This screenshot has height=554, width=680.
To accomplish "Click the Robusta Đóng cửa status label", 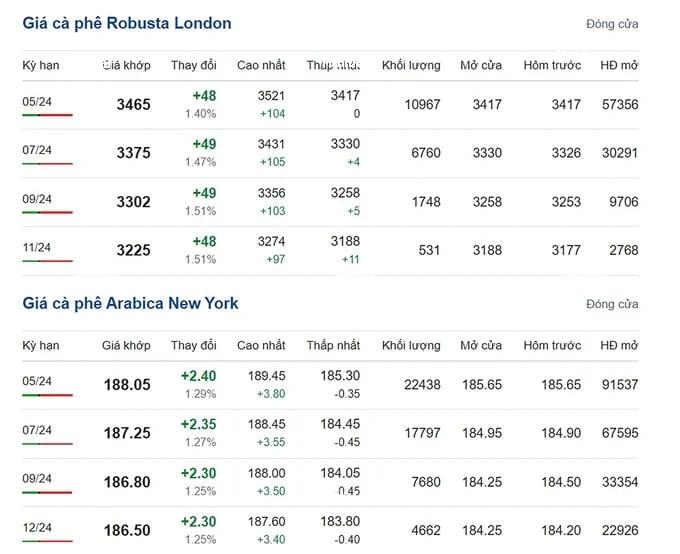I will 612,24.
